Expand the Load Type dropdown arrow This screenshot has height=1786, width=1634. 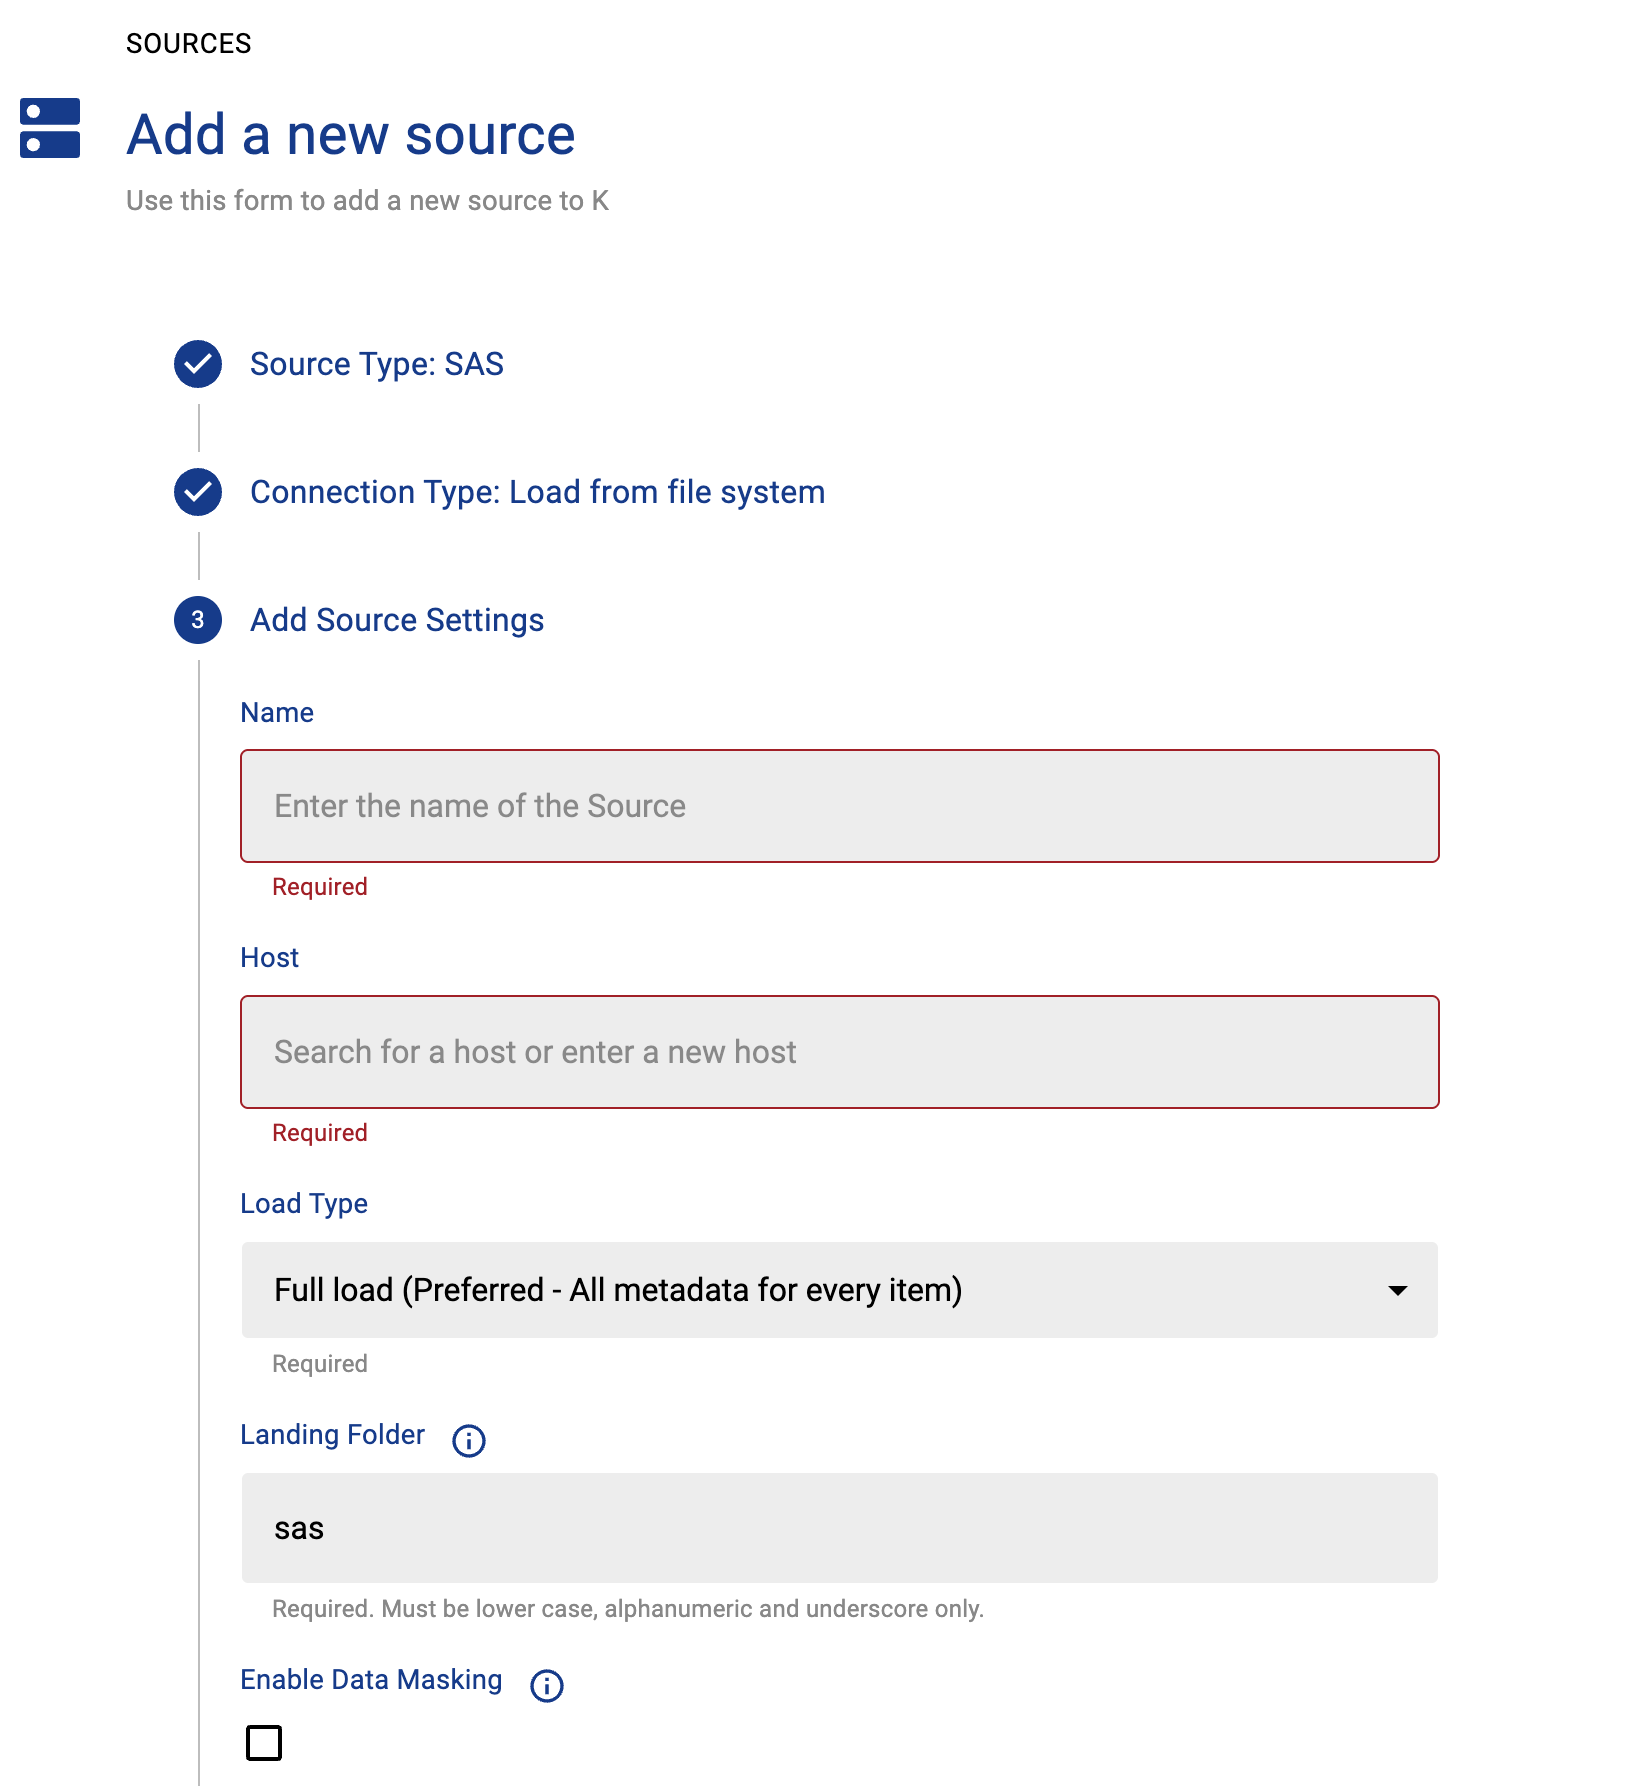(x=1397, y=1290)
